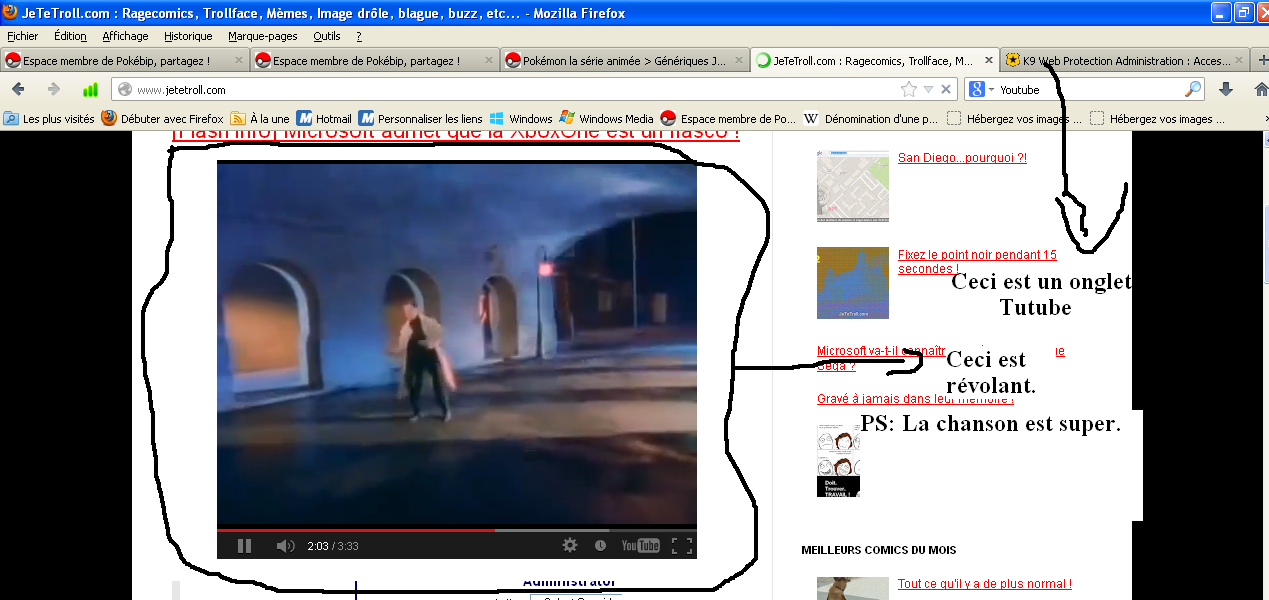Open a new tab with the plus button
Screen dimensions: 1269x600
(1261, 60)
